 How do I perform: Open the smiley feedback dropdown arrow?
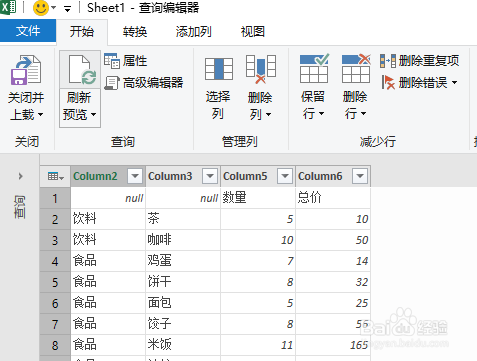pyautogui.click(x=54, y=8)
